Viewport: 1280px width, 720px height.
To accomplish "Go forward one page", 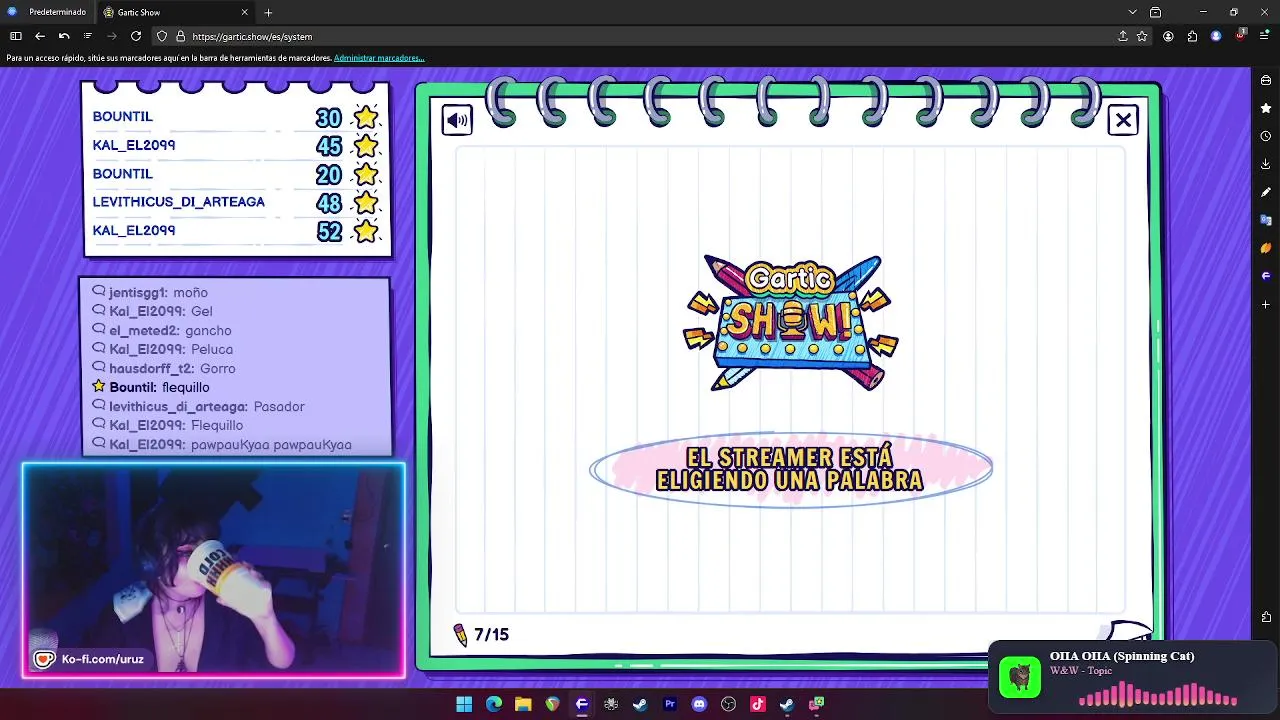I will (x=112, y=36).
